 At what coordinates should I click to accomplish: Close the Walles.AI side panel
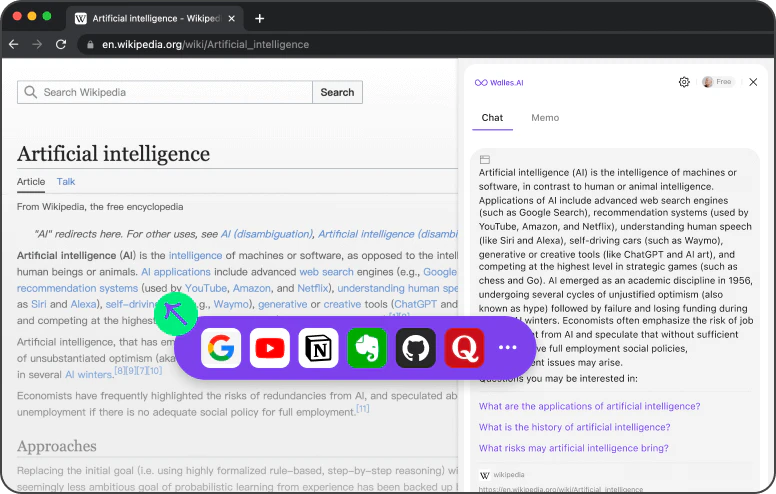click(x=753, y=82)
